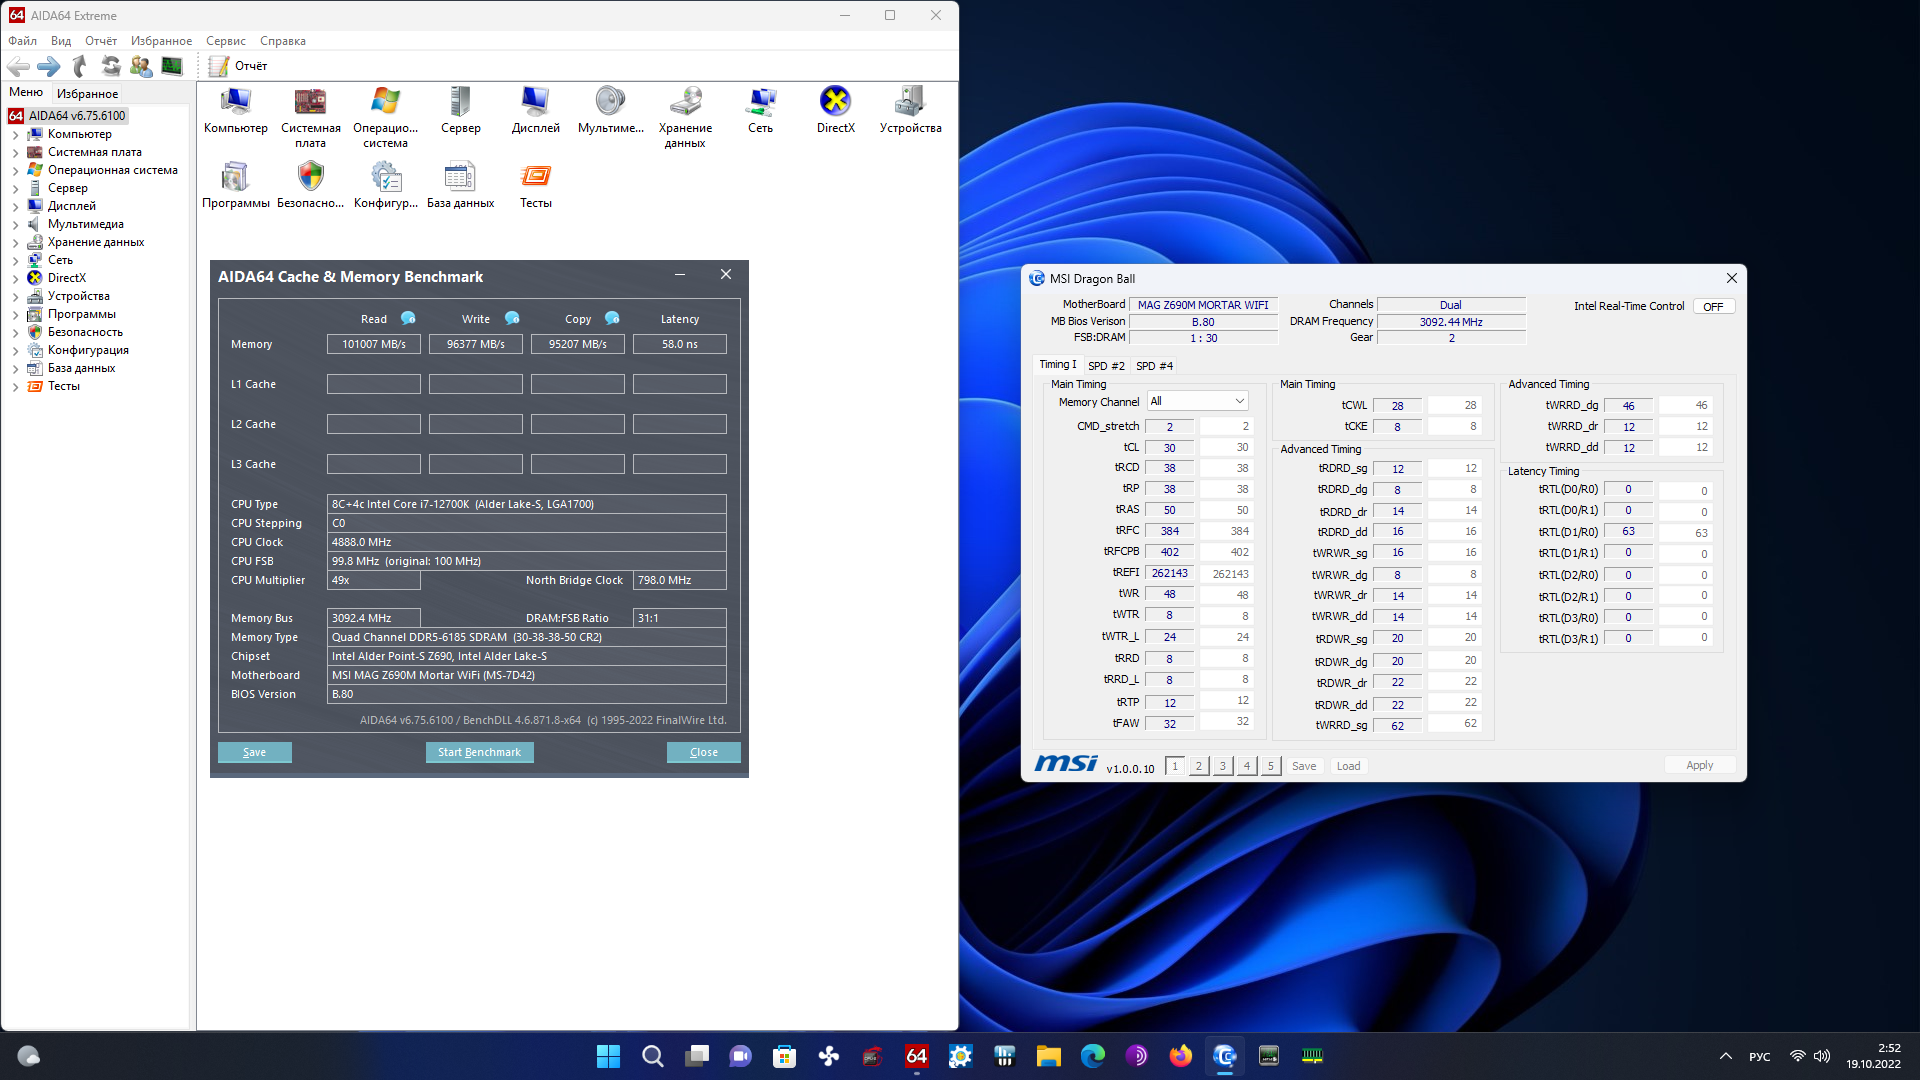Expand the Системная плата tree node
Screen dimensions: 1920x1080
[15, 153]
